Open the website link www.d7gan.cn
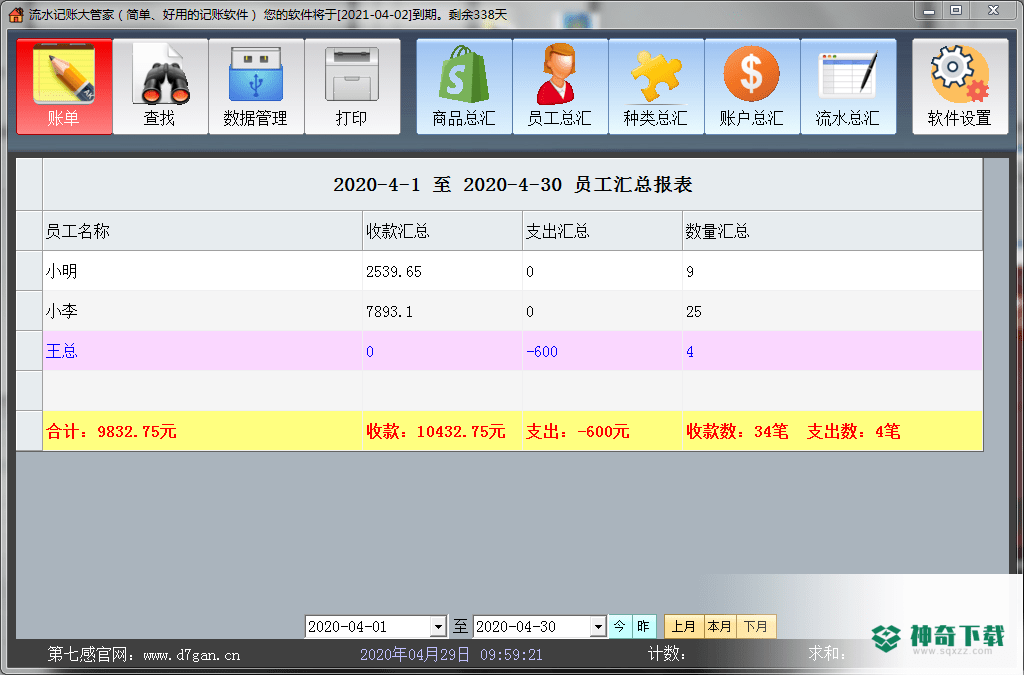 [x=191, y=655]
